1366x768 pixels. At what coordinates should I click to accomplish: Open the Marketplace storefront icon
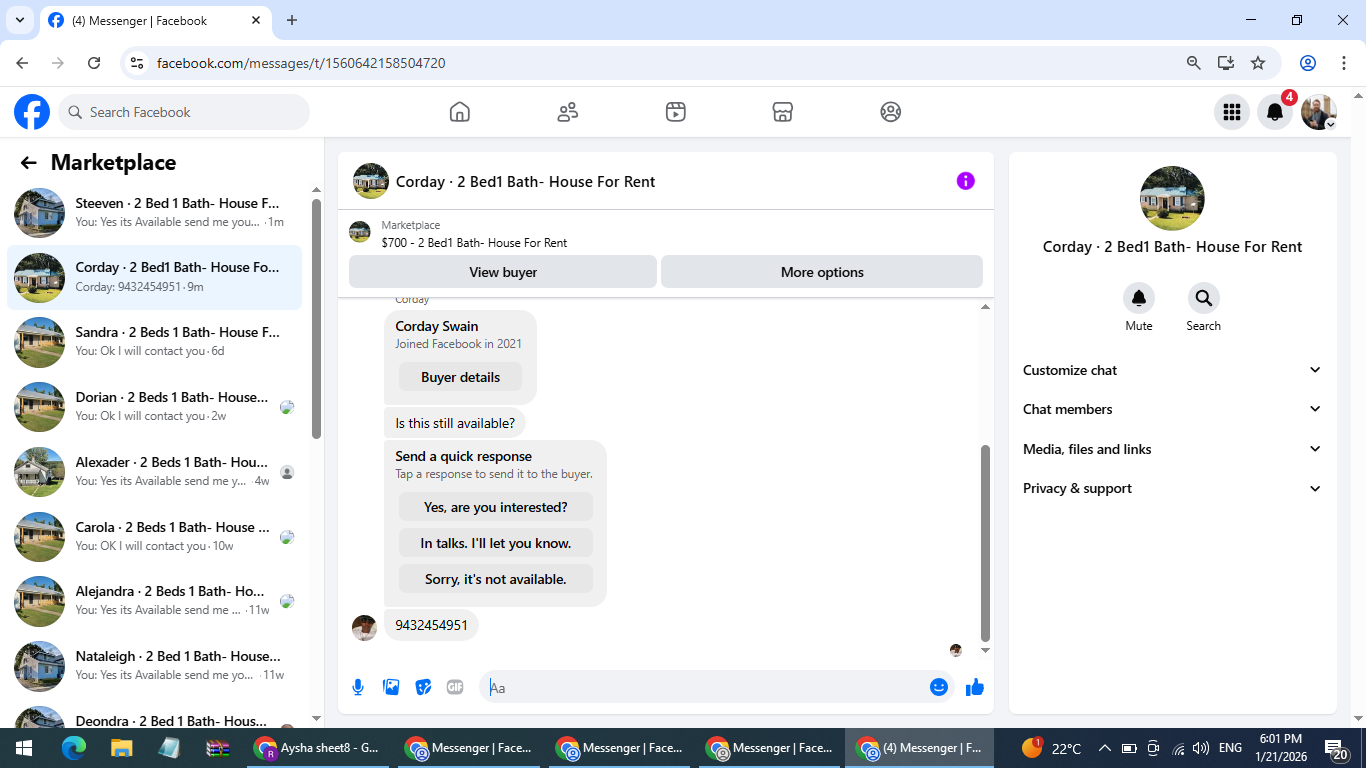click(783, 112)
